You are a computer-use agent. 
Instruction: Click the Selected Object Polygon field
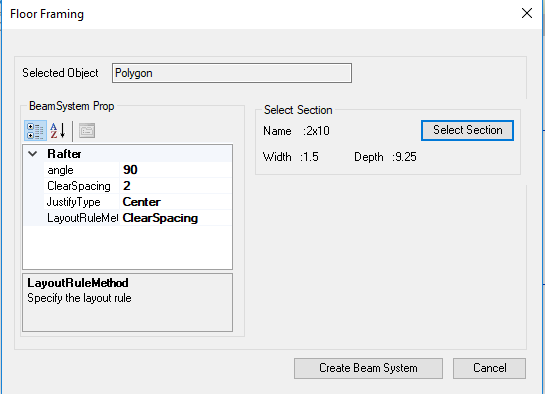tap(232, 73)
